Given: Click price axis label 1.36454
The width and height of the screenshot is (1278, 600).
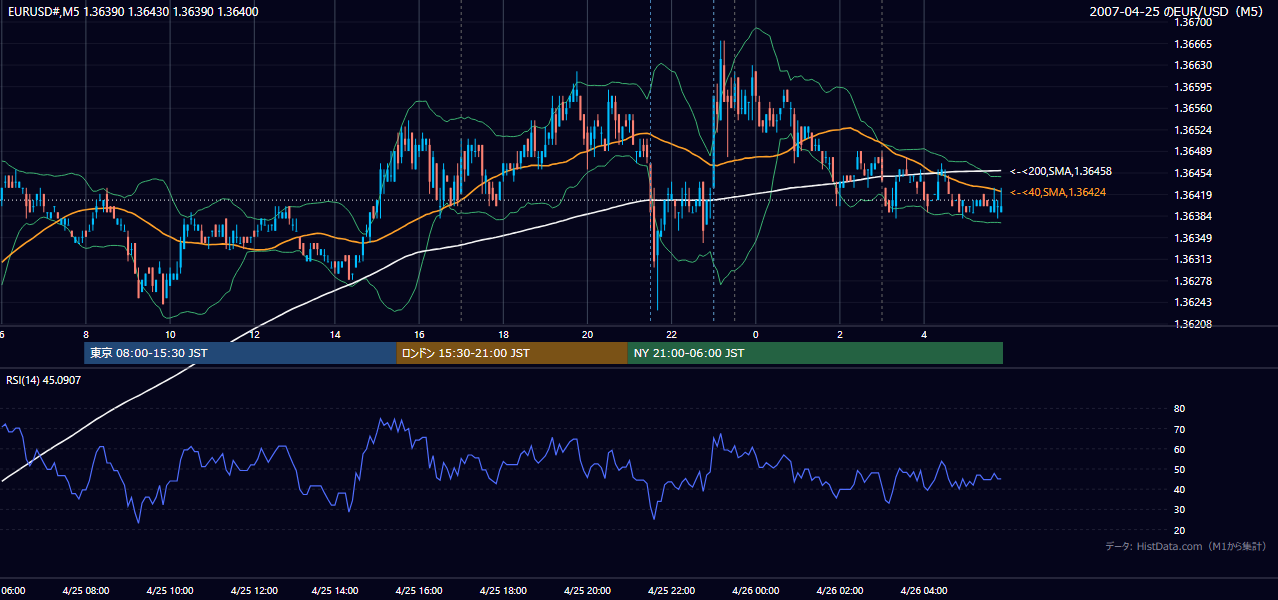Looking at the screenshot, I should [x=1193, y=173].
